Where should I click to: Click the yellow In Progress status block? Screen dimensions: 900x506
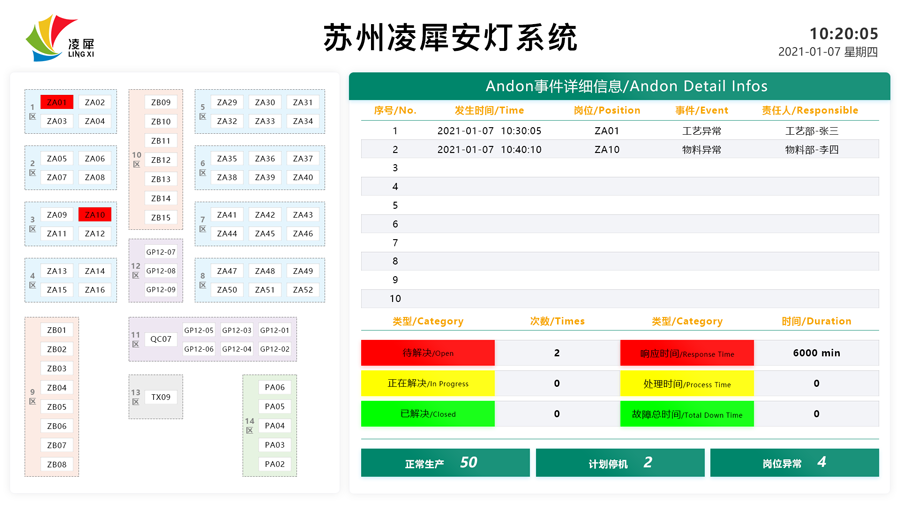(428, 383)
